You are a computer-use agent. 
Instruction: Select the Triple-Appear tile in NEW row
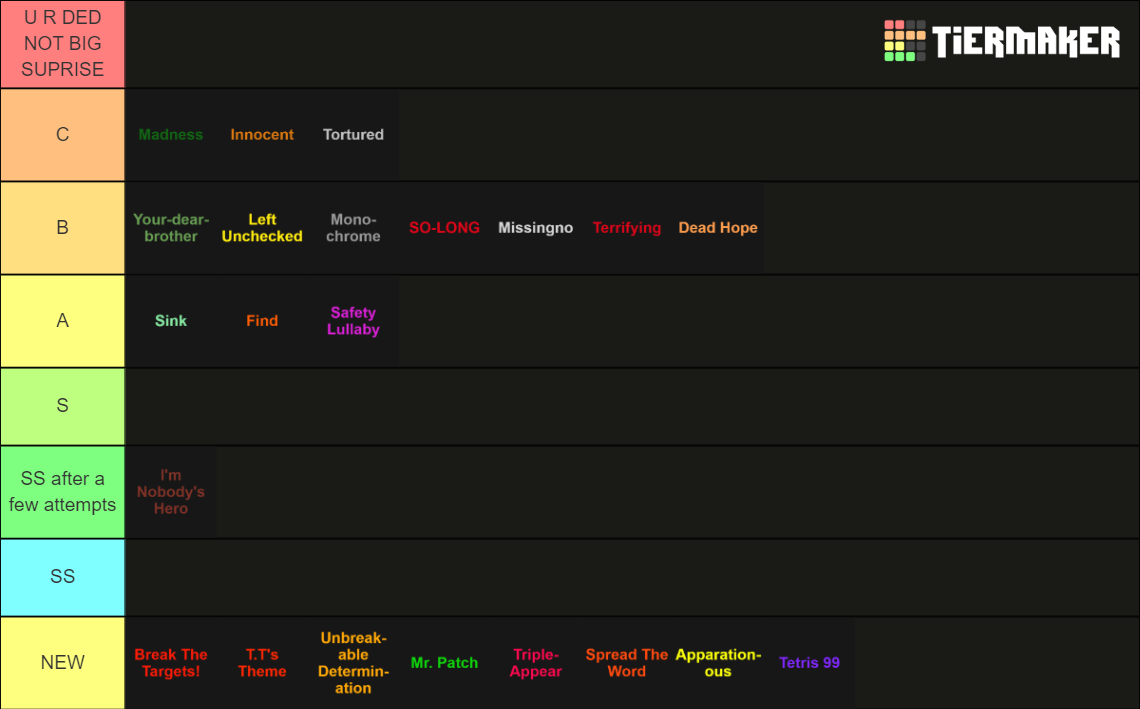click(x=535, y=662)
